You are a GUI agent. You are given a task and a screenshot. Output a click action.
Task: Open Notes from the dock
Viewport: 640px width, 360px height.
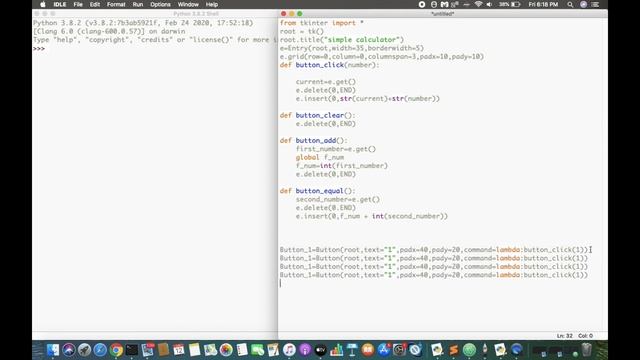click(x=195, y=350)
